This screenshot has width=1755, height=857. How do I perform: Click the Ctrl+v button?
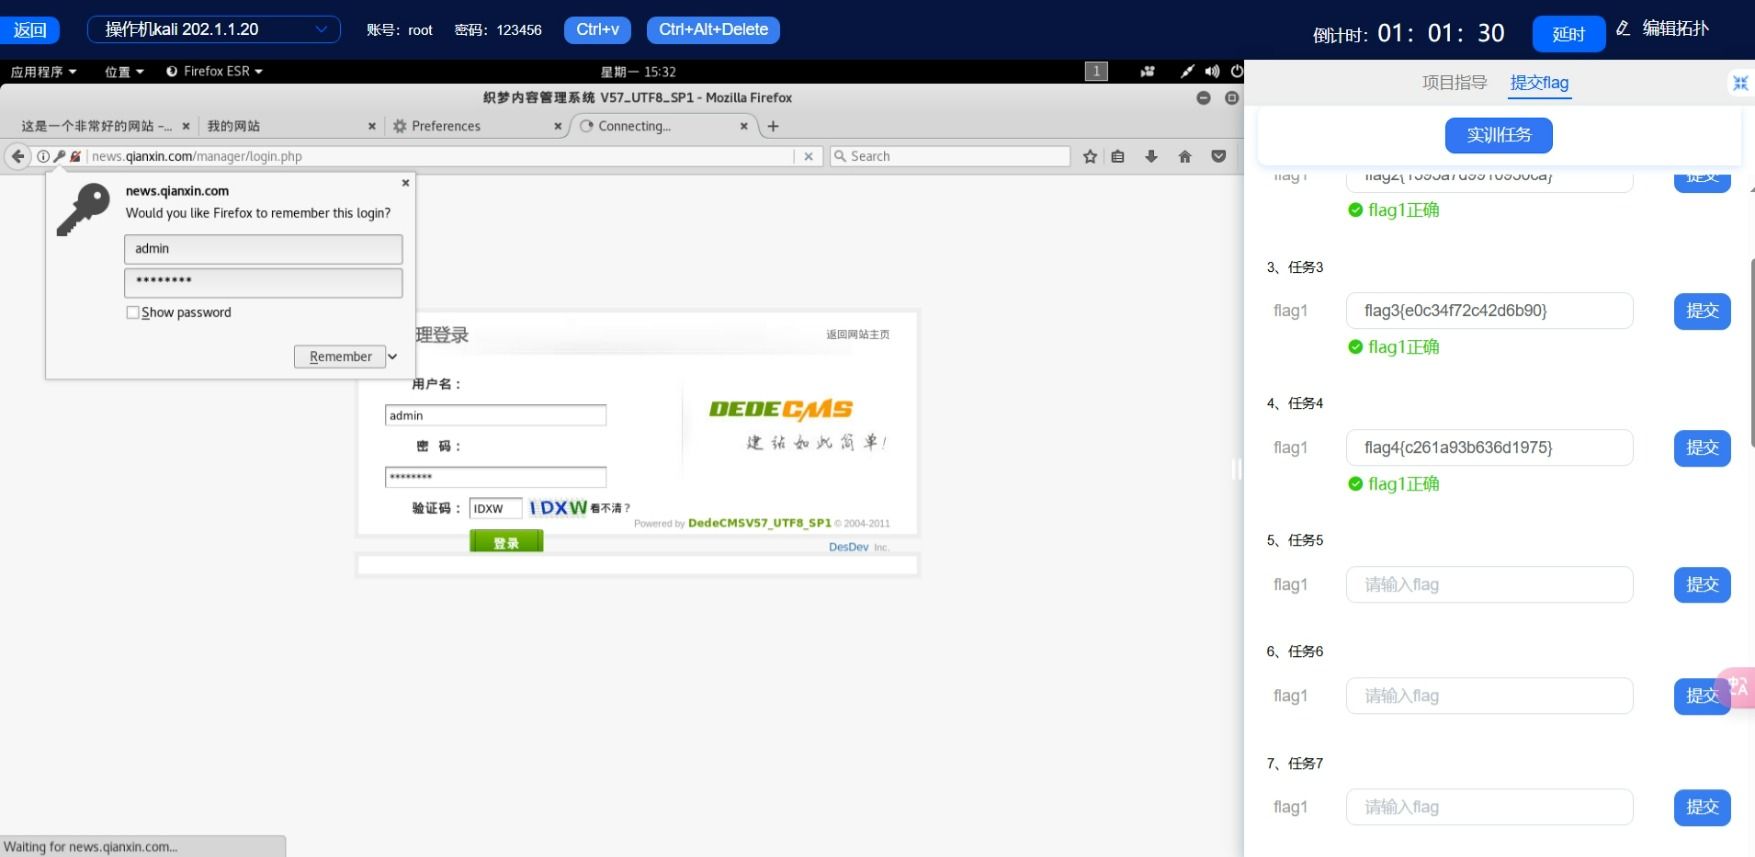click(597, 30)
